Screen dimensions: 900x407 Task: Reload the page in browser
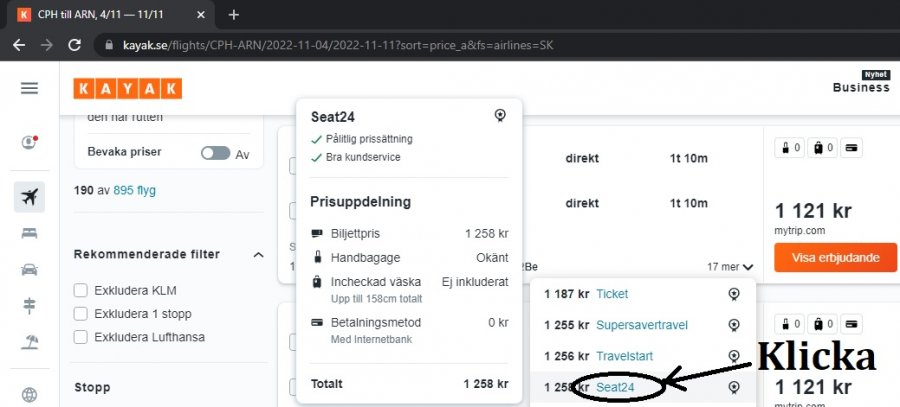pyautogui.click(x=74, y=45)
